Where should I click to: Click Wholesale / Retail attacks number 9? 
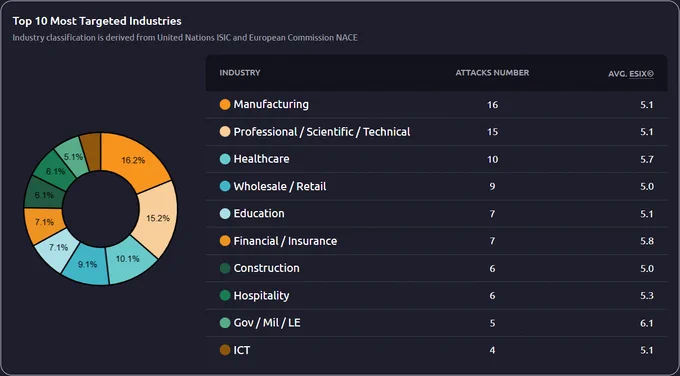coord(492,187)
